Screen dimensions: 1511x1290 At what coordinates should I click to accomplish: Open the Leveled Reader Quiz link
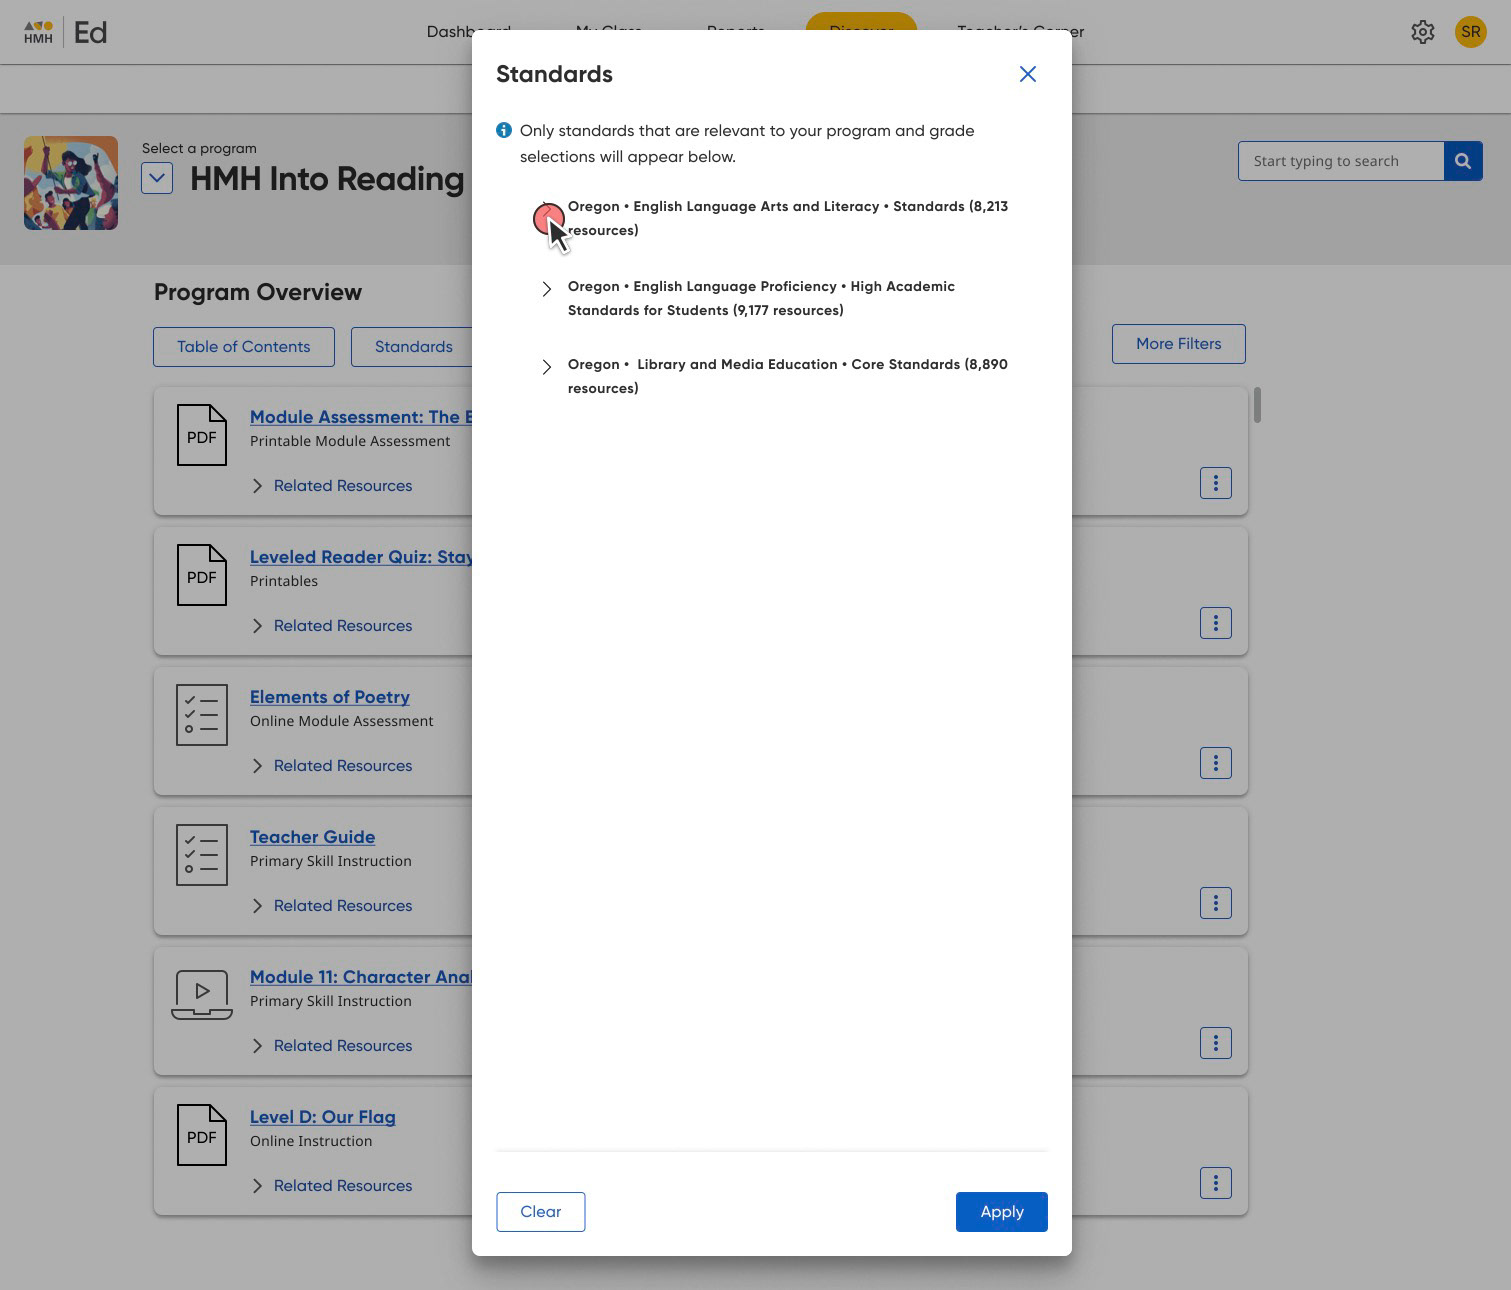tap(361, 557)
